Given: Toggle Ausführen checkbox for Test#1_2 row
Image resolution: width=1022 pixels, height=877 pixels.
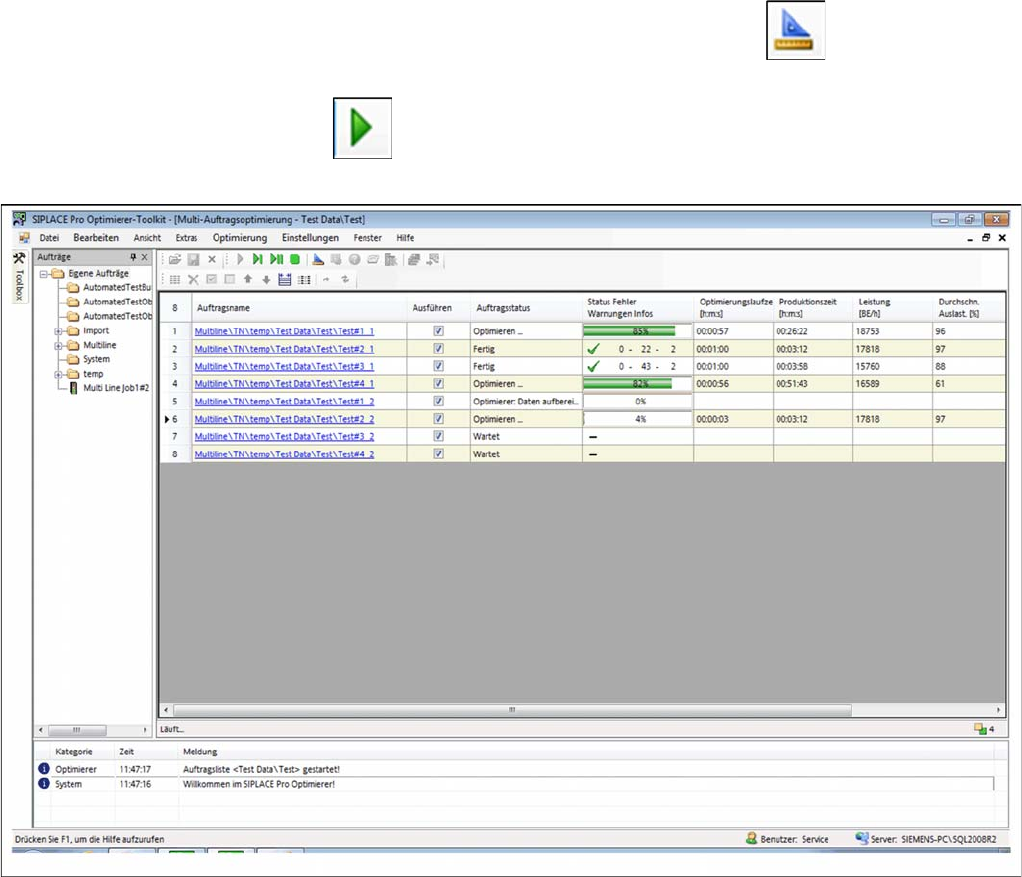Looking at the screenshot, I should point(438,401).
